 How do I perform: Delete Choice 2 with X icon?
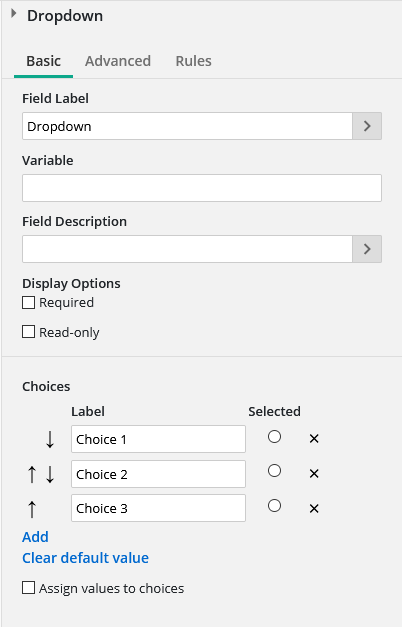pos(314,474)
